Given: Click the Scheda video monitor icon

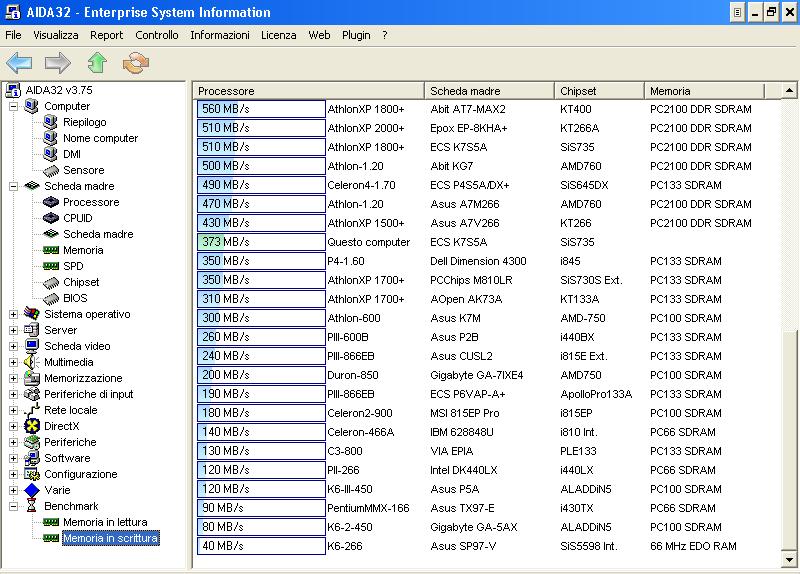Looking at the screenshot, I should tap(32, 346).
